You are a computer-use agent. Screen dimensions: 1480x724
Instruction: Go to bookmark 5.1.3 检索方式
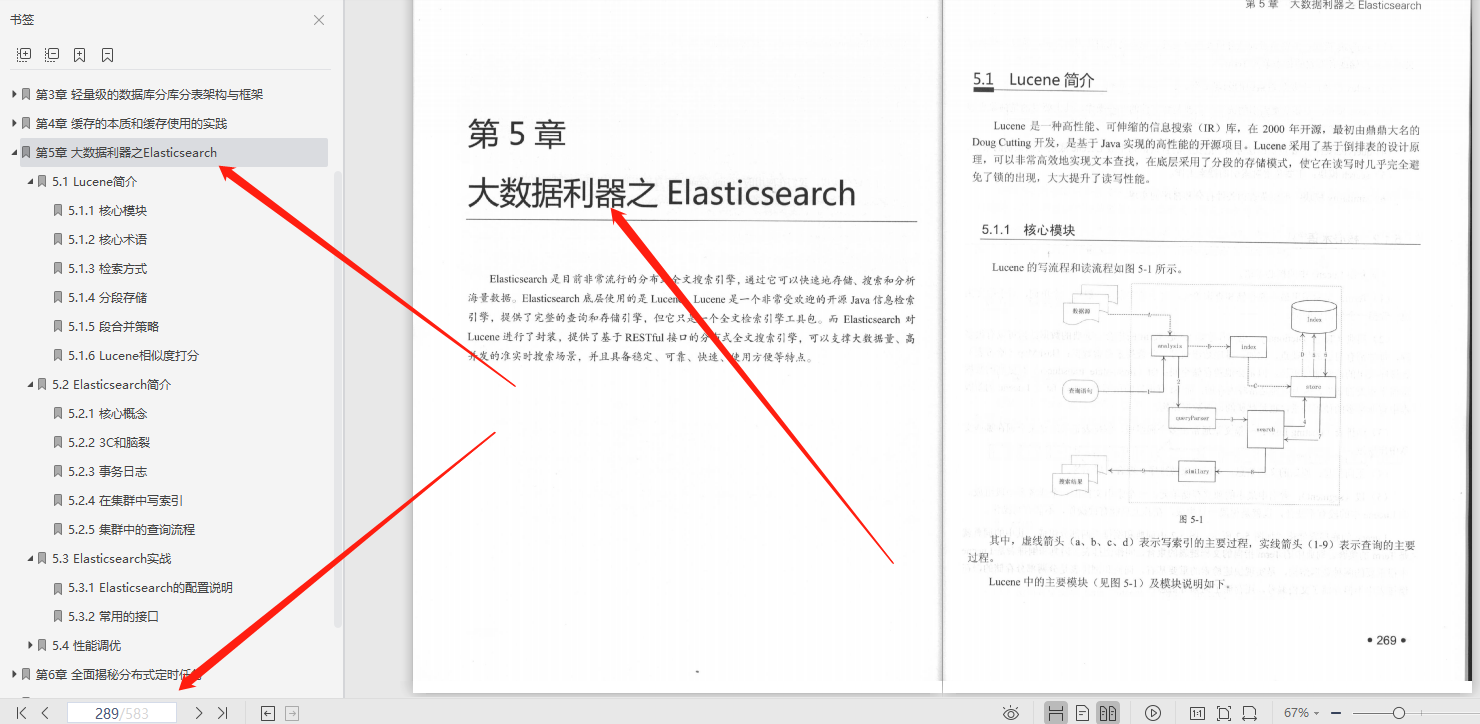coord(107,268)
